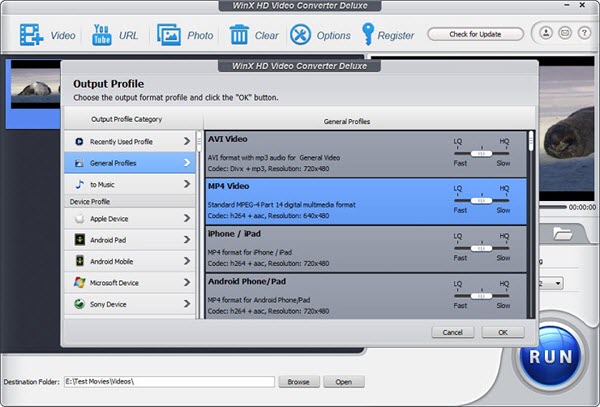600x407 pixels.
Task: Adjust Android Phone/Pad quality slider
Action: 481,296
